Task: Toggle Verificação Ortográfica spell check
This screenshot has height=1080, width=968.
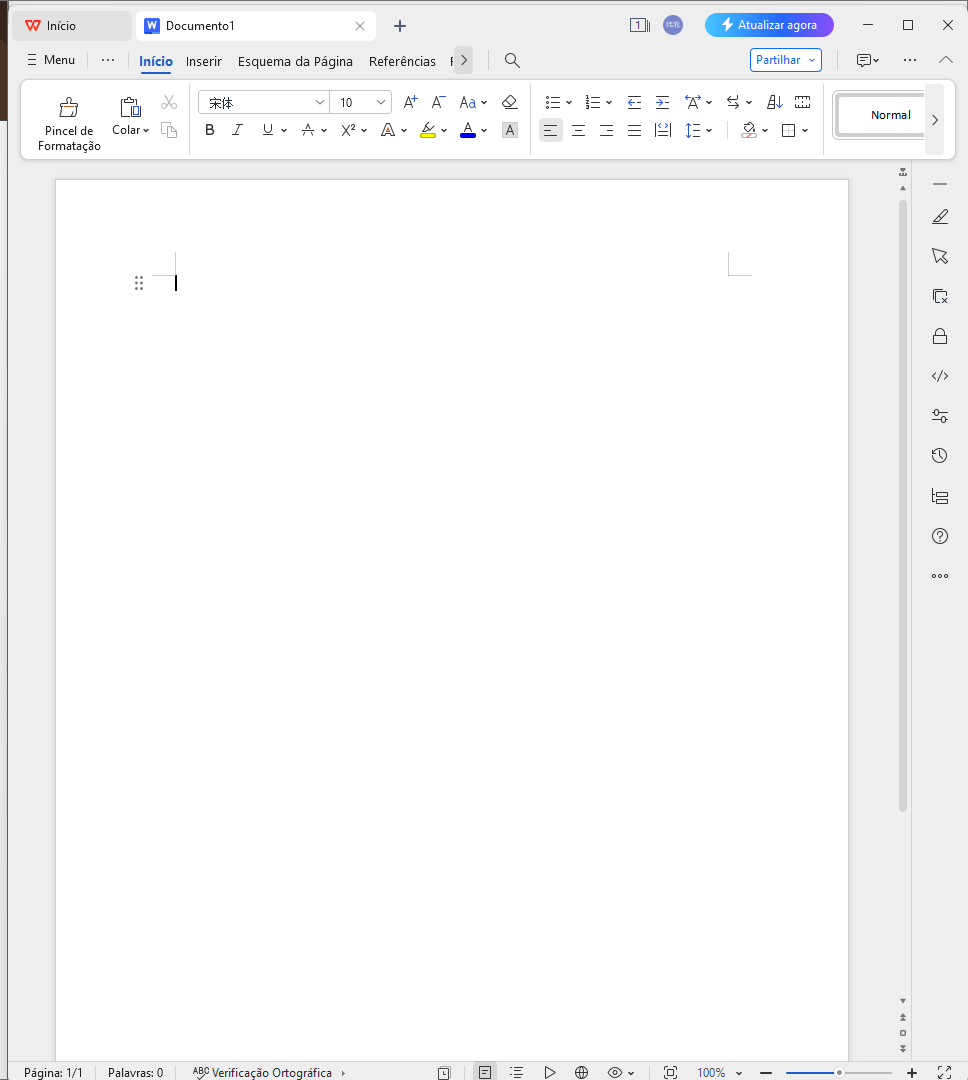Action: click(262, 1072)
